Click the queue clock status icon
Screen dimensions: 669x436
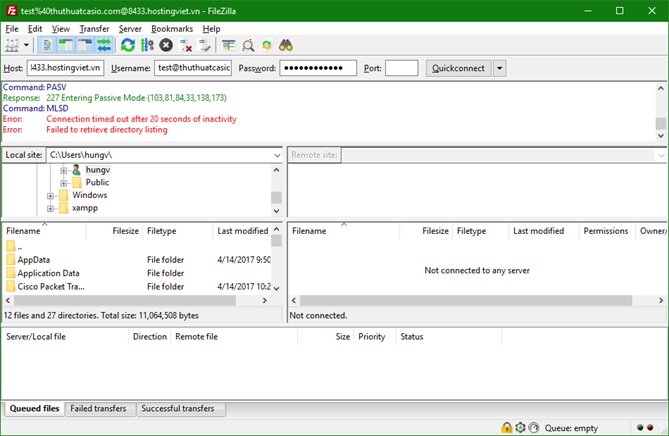[533, 427]
